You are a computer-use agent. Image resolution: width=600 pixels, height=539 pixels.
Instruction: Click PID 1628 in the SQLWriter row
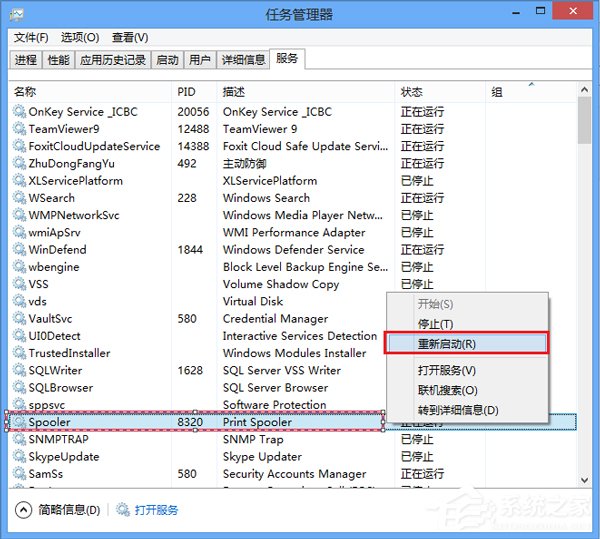pos(190,370)
